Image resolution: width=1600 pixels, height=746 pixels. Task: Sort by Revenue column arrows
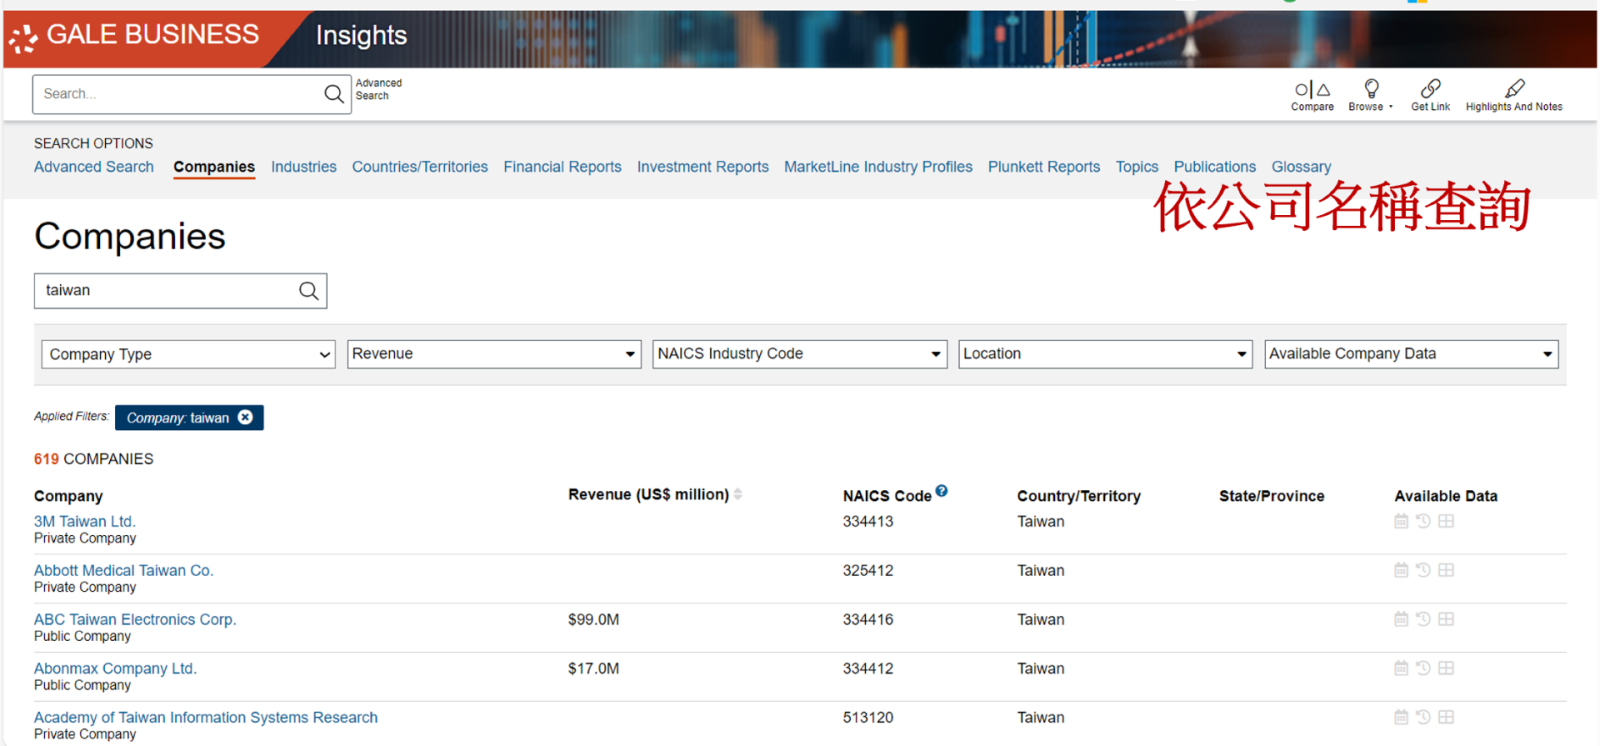click(738, 494)
